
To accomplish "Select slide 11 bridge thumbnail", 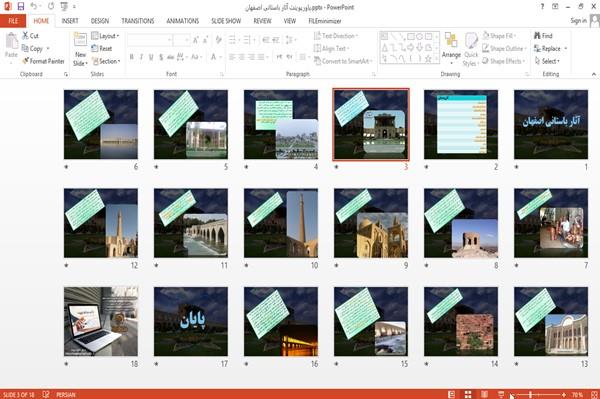I will coord(191,223).
